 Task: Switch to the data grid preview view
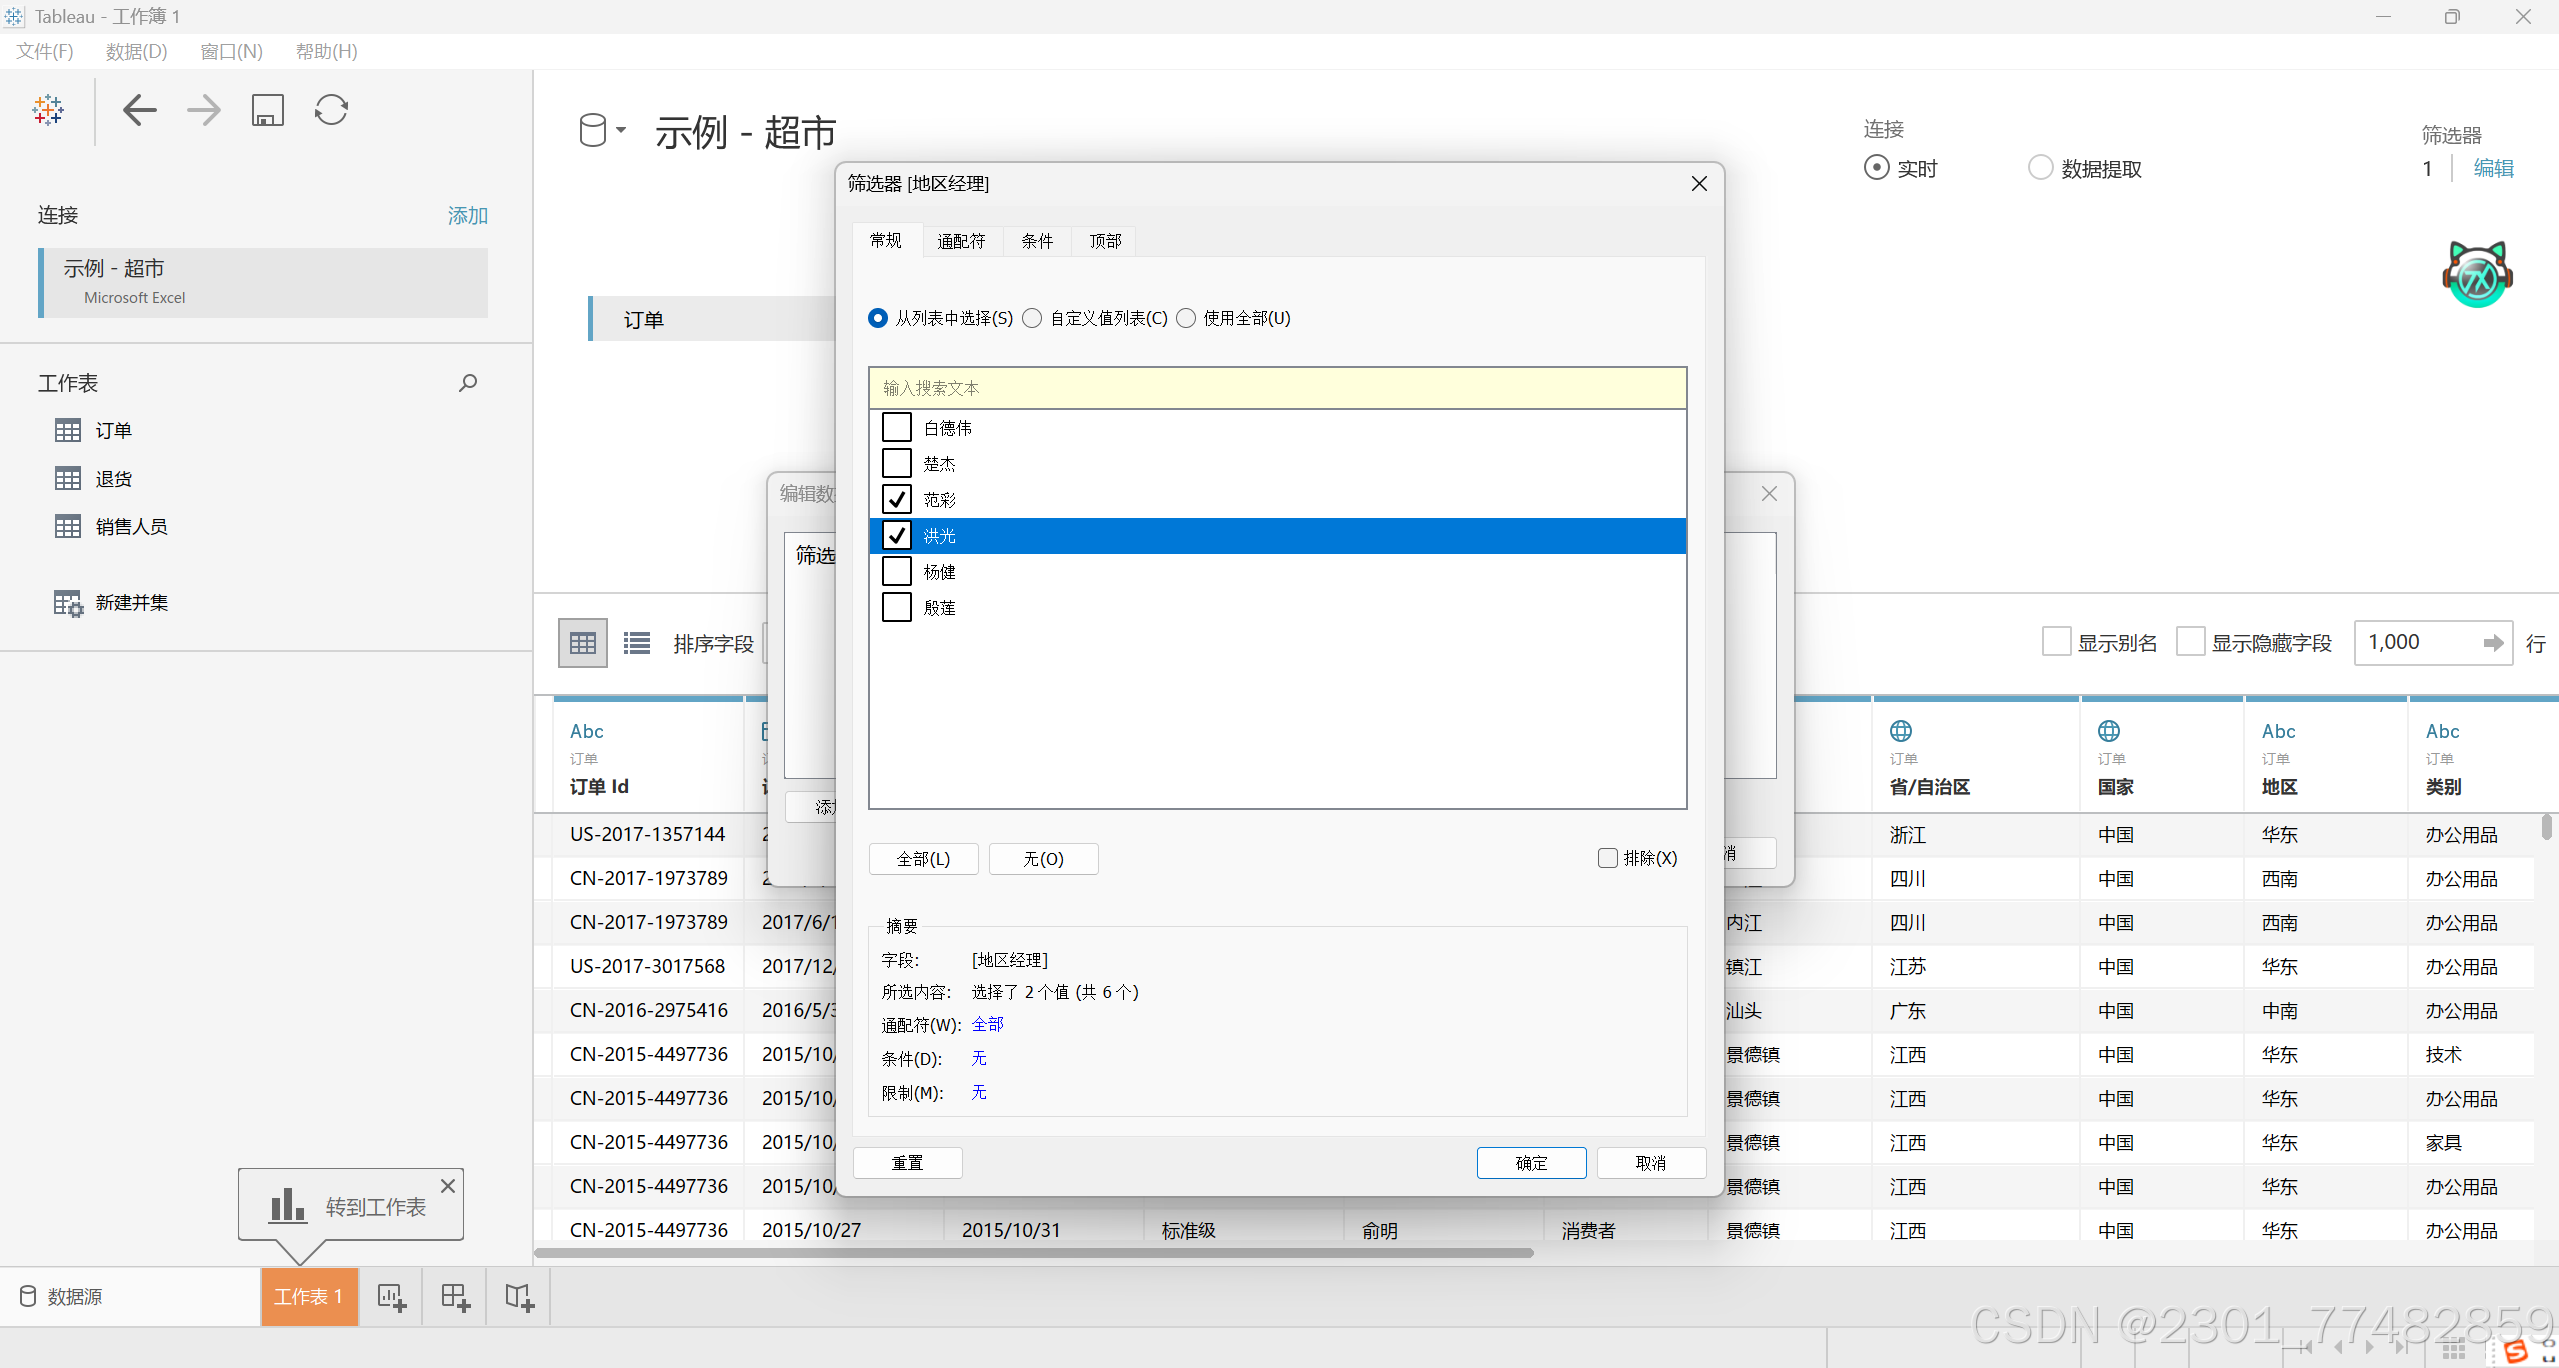pos(583,643)
